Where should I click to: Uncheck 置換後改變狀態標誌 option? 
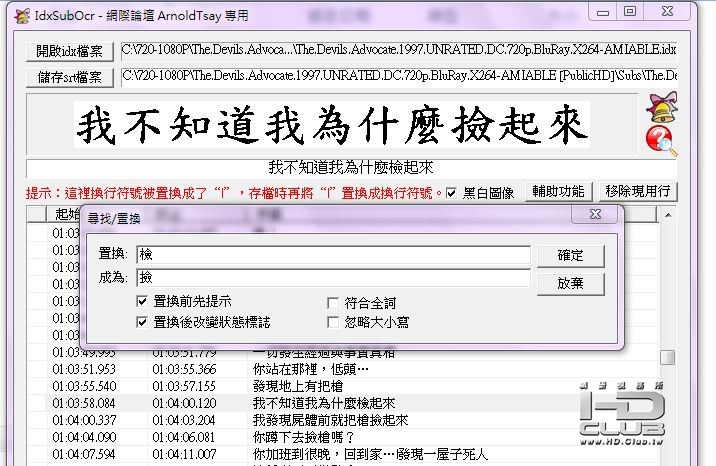pyautogui.click(x=142, y=322)
